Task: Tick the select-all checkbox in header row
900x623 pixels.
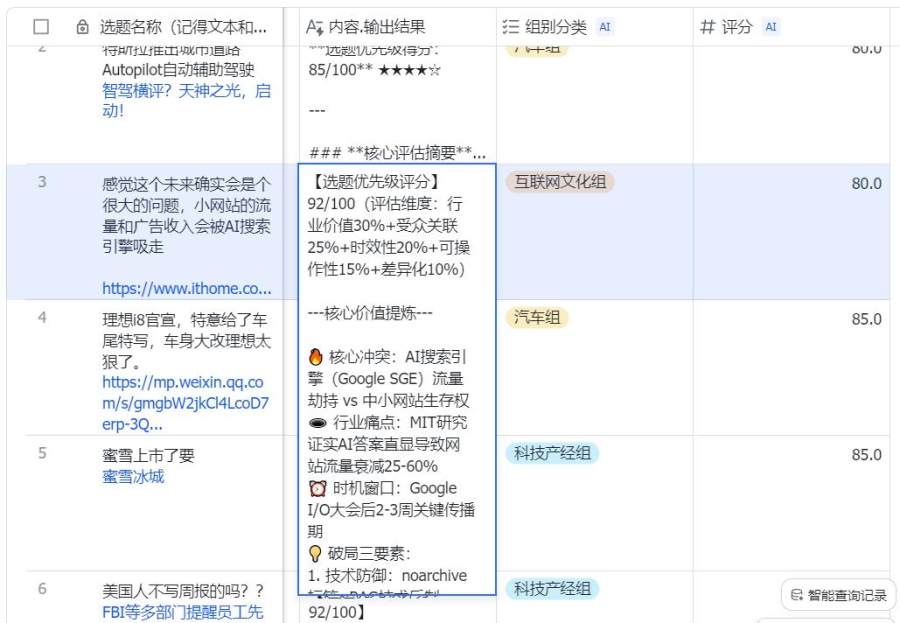Action: (41, 27)
